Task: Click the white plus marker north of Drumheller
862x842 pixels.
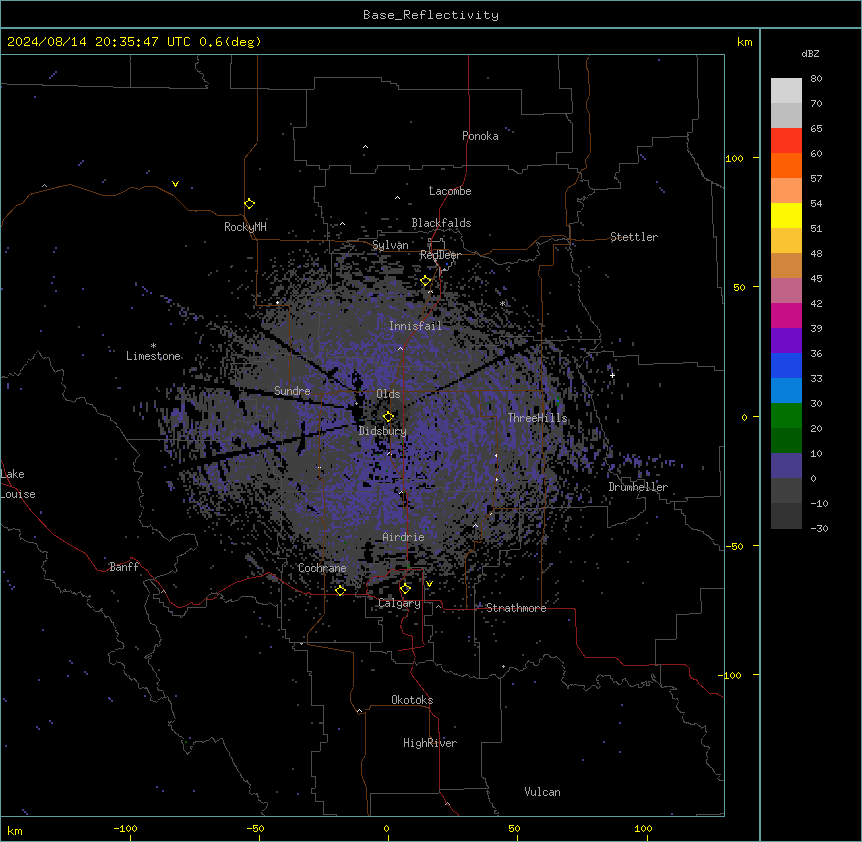Action: pyautogui.click(x=612, y=375)
